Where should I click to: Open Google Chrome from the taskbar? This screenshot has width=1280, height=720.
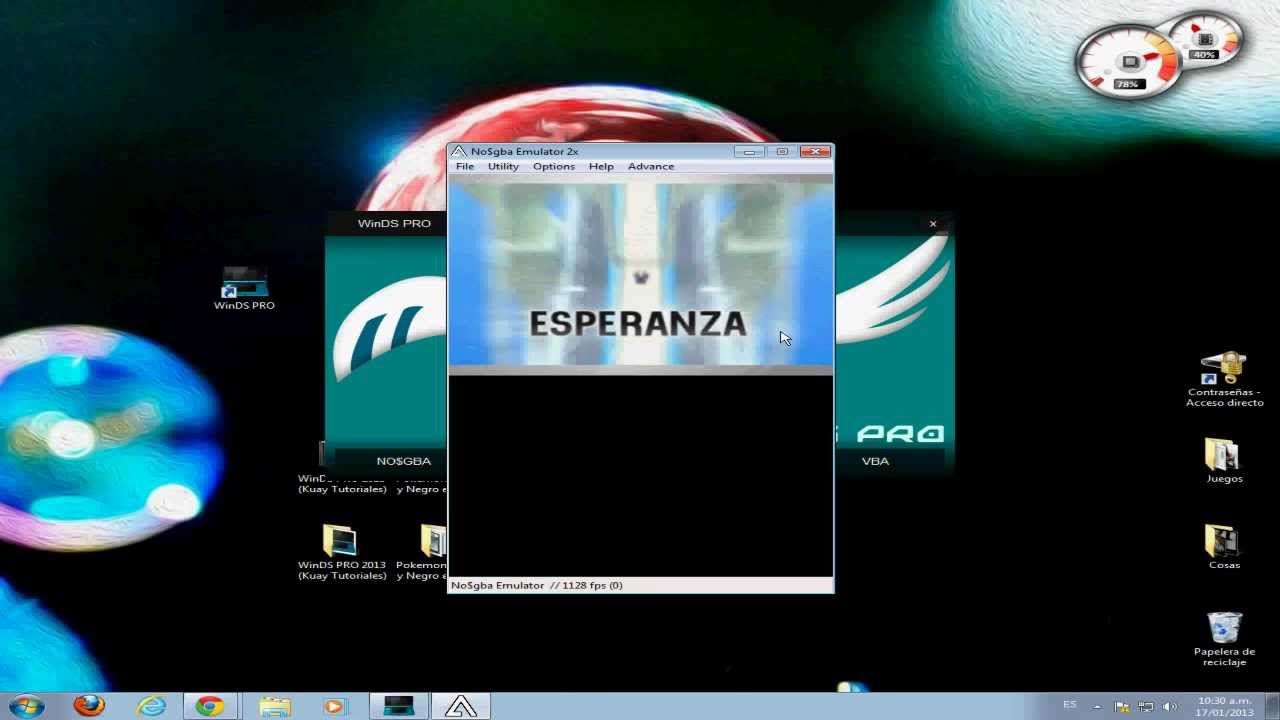click(210, 706)
